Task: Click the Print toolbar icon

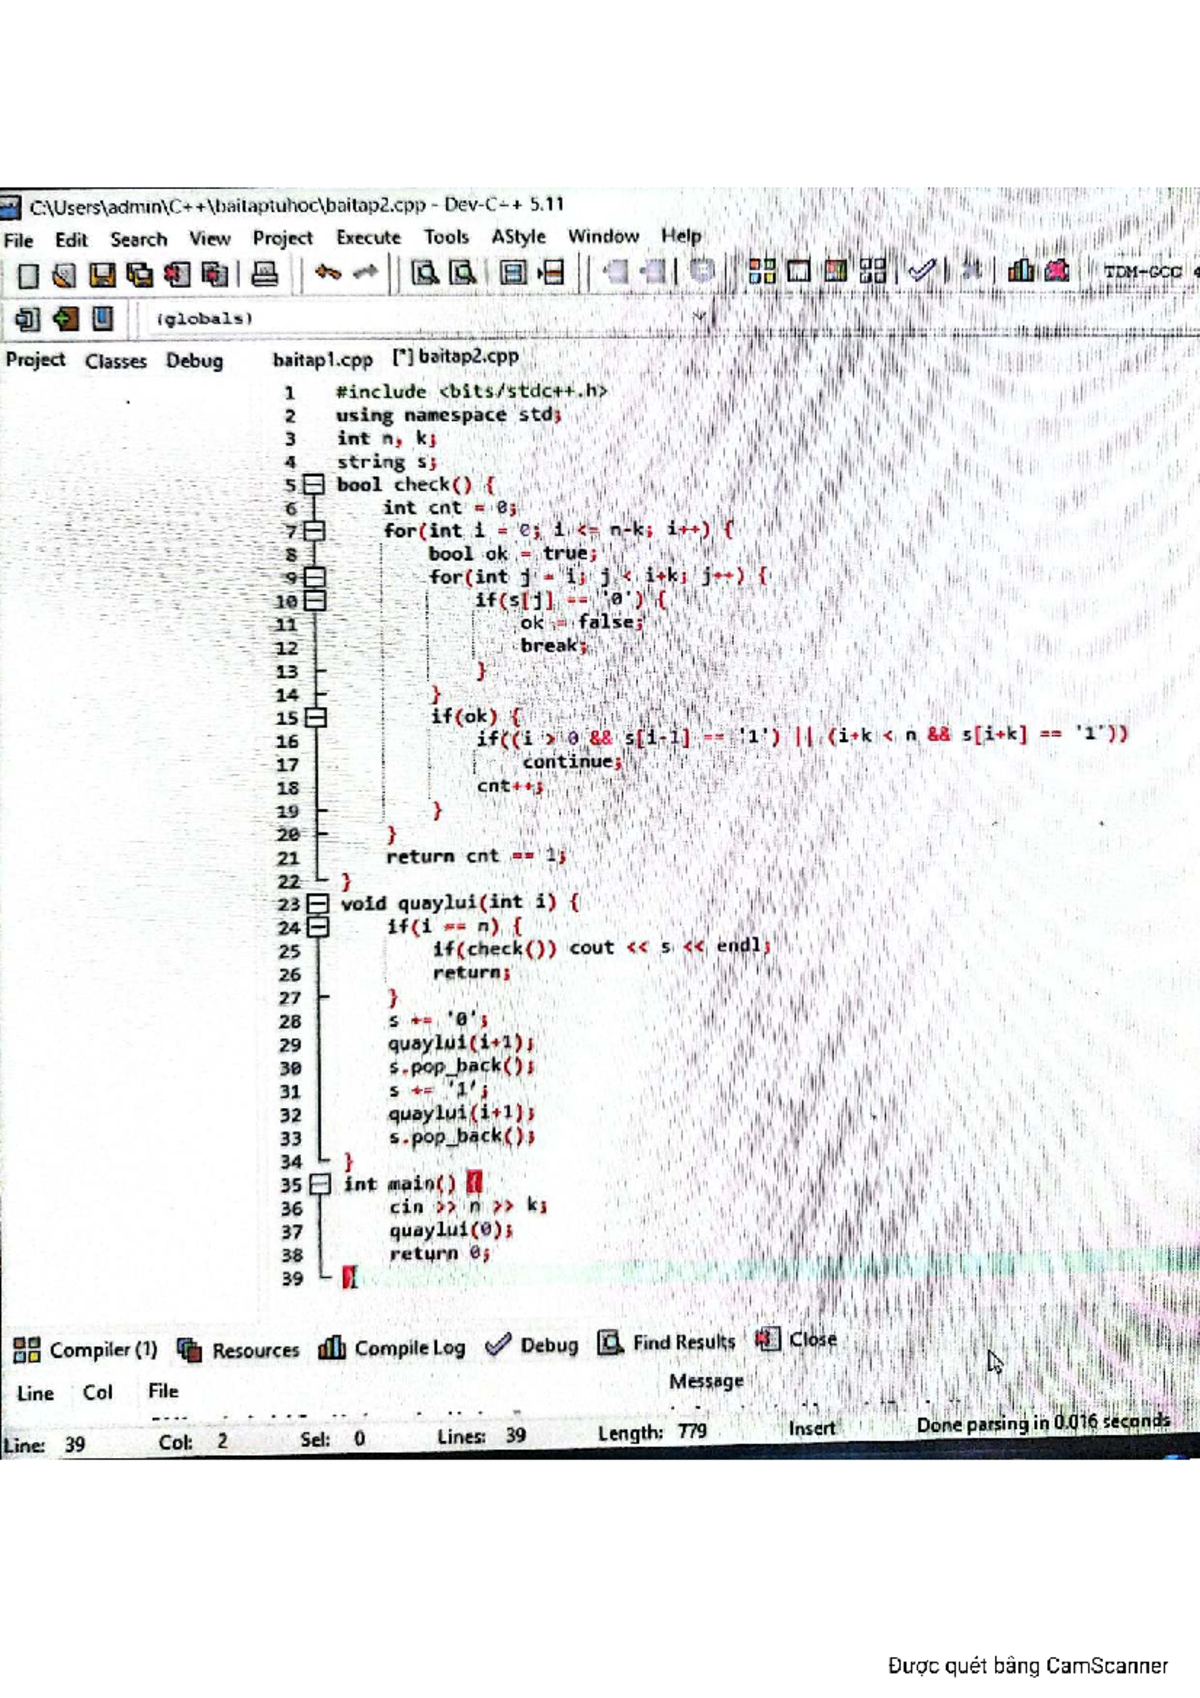Action: (x=264, y=273)
